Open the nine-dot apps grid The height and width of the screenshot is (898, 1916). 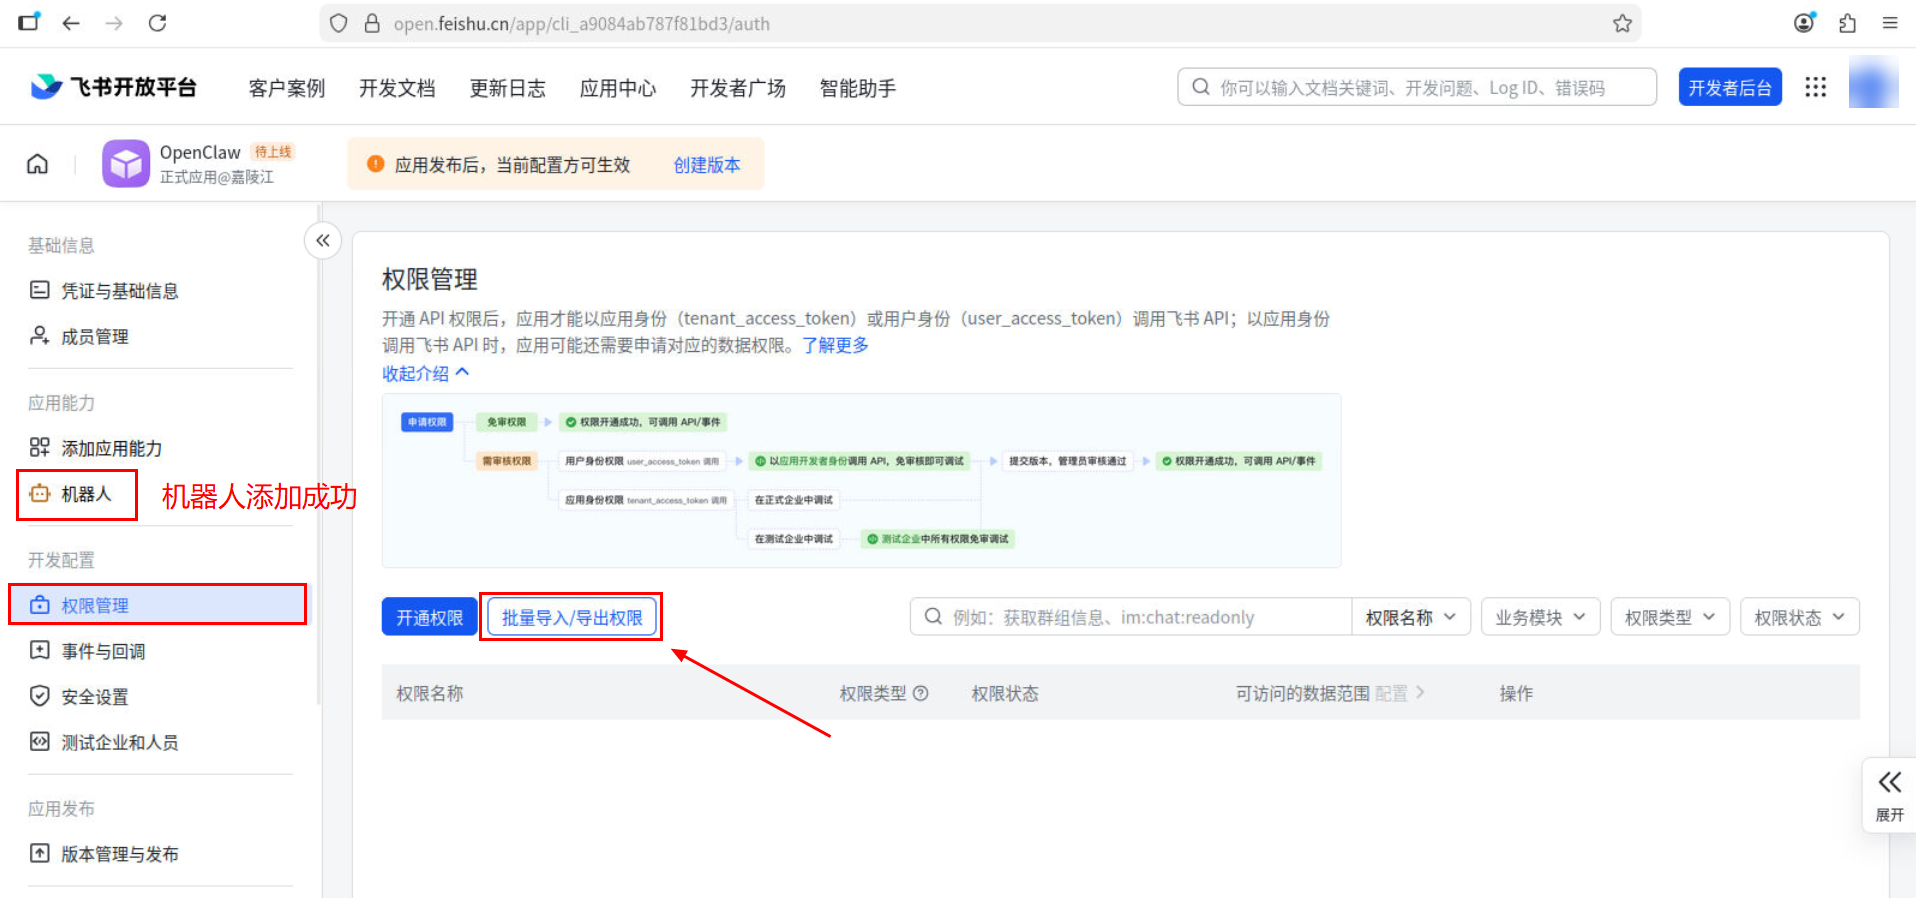1815,87
